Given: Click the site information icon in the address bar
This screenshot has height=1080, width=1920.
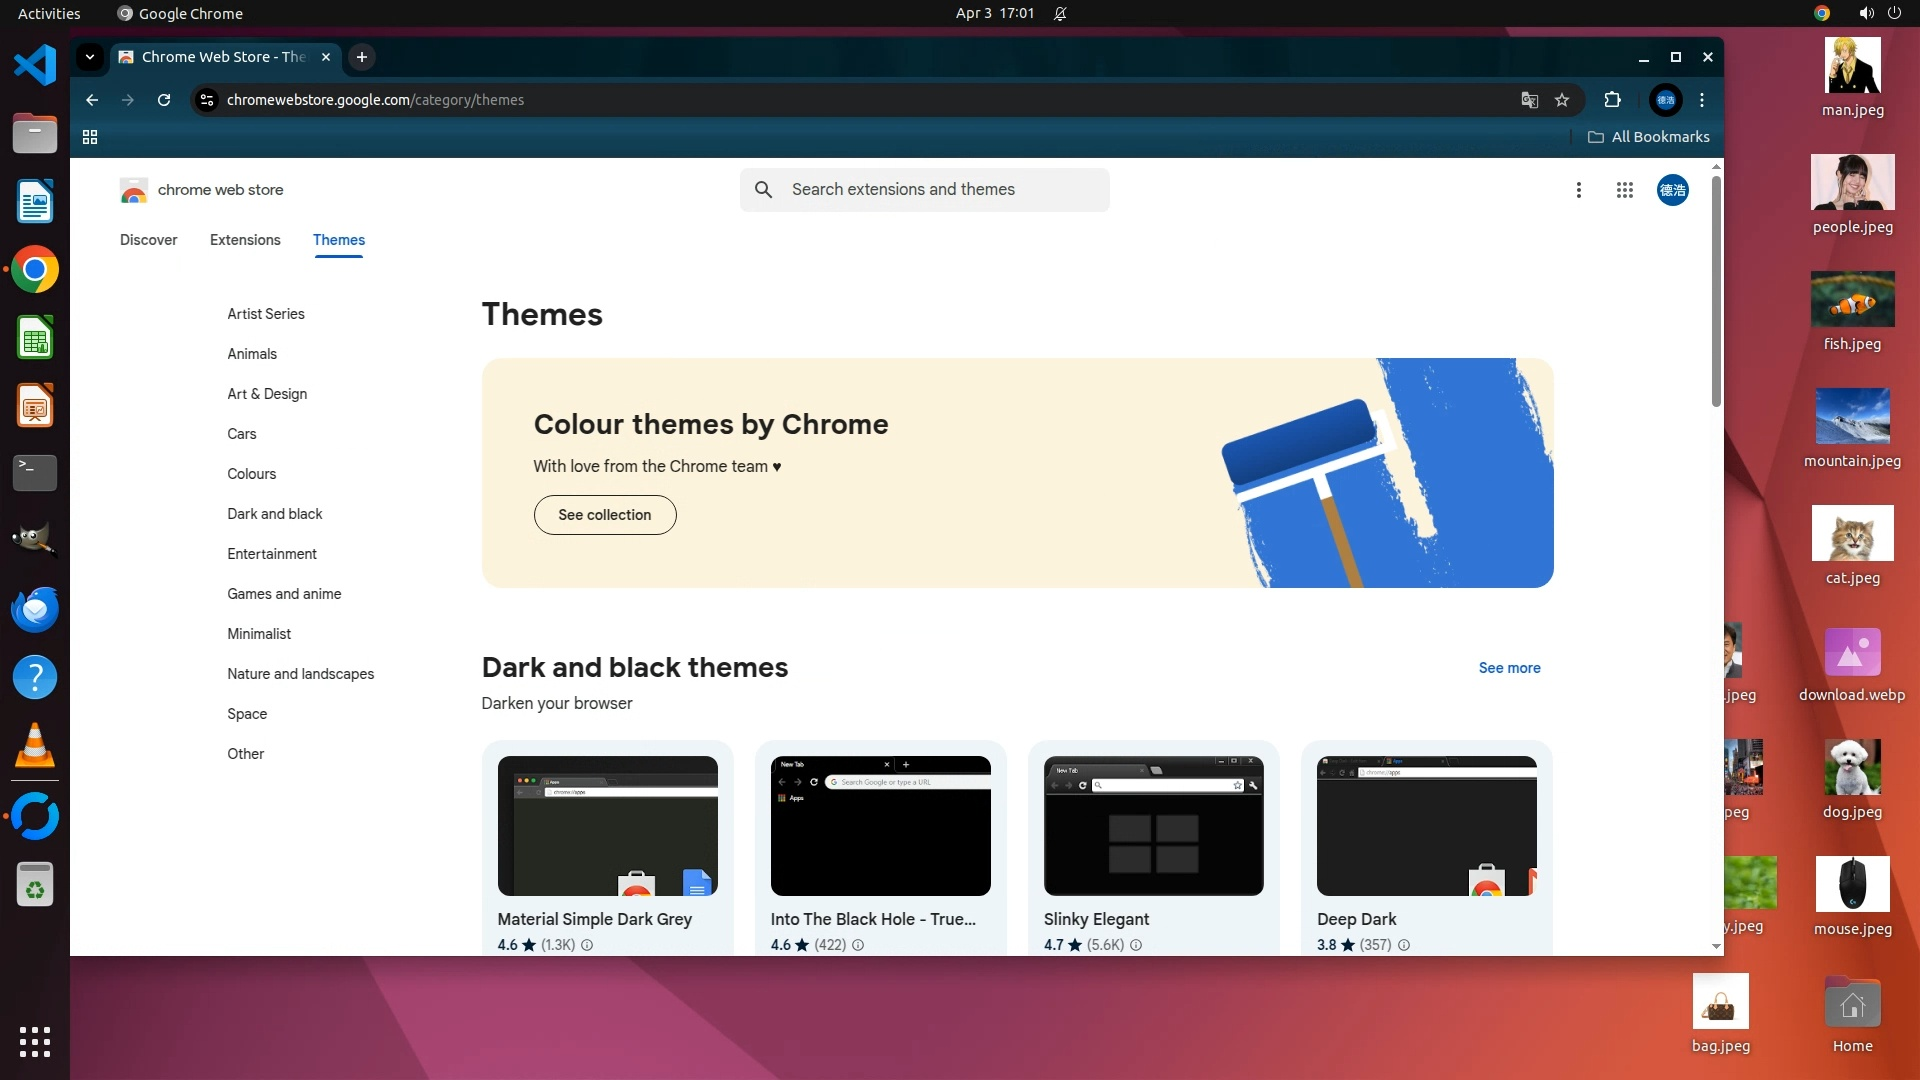Looking at the screenshot, I should tap(207, 100).
